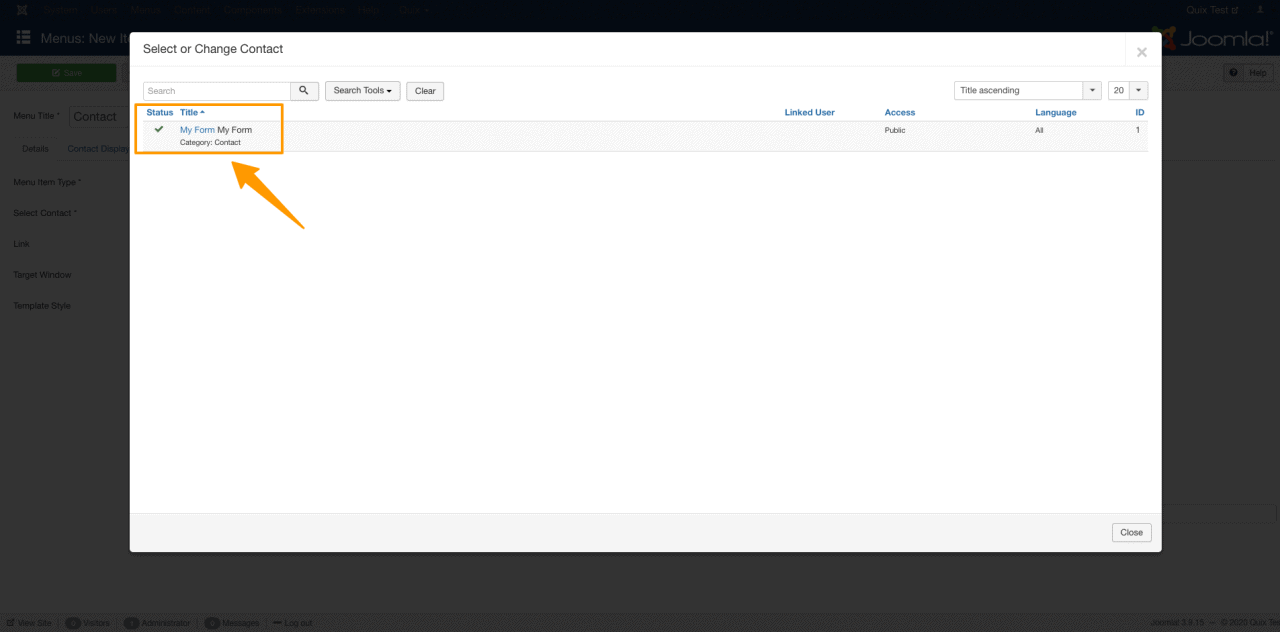The image size is (1280, 632).
Task: Click the magnifier search button
Action: point(304,91)
